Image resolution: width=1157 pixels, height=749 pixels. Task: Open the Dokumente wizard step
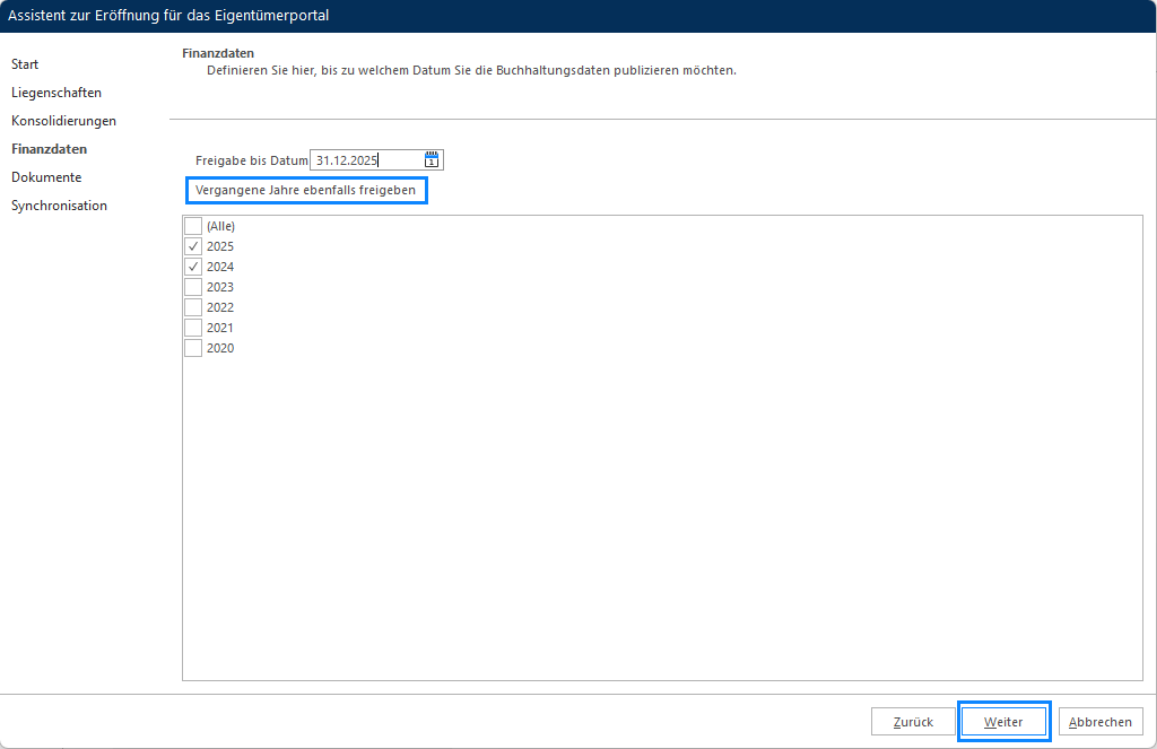click(x=46, y=177)
